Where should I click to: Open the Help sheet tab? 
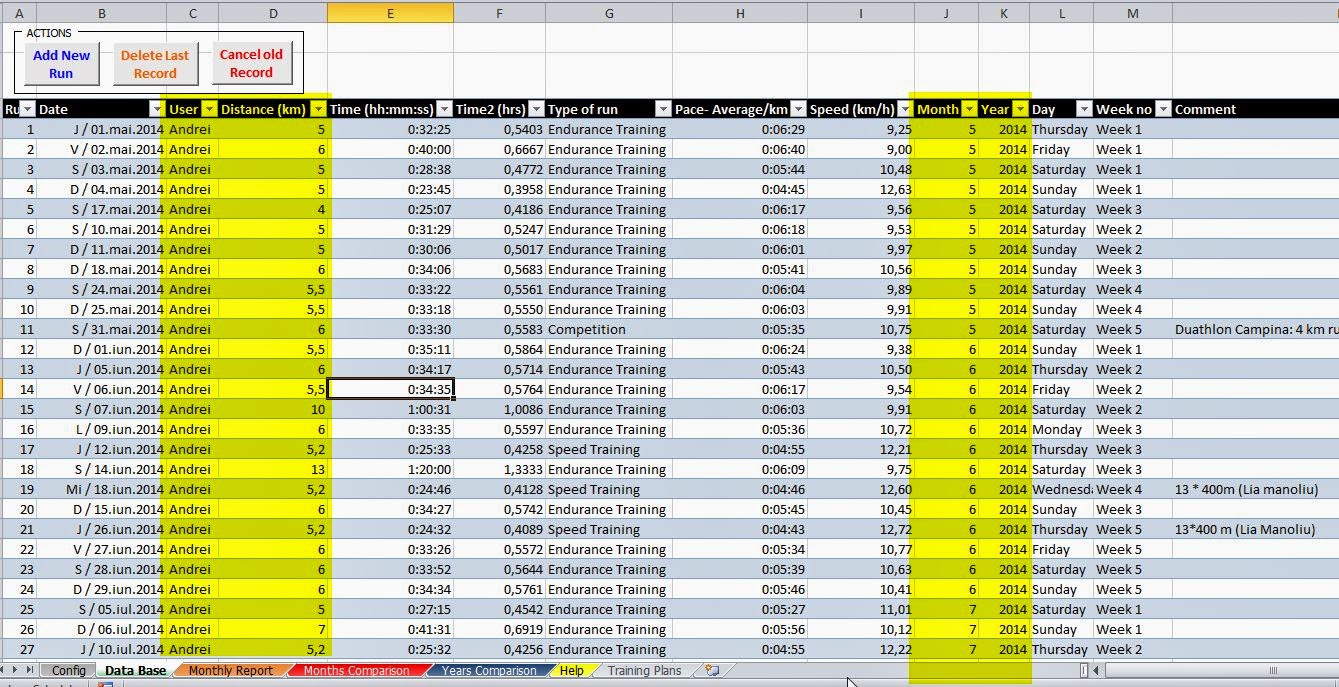[x=572, y=670]
